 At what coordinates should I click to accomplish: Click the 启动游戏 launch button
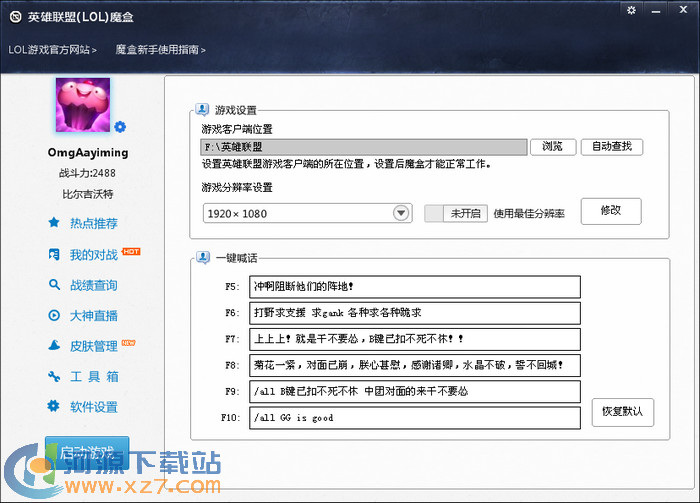click(x=87, y=453)
